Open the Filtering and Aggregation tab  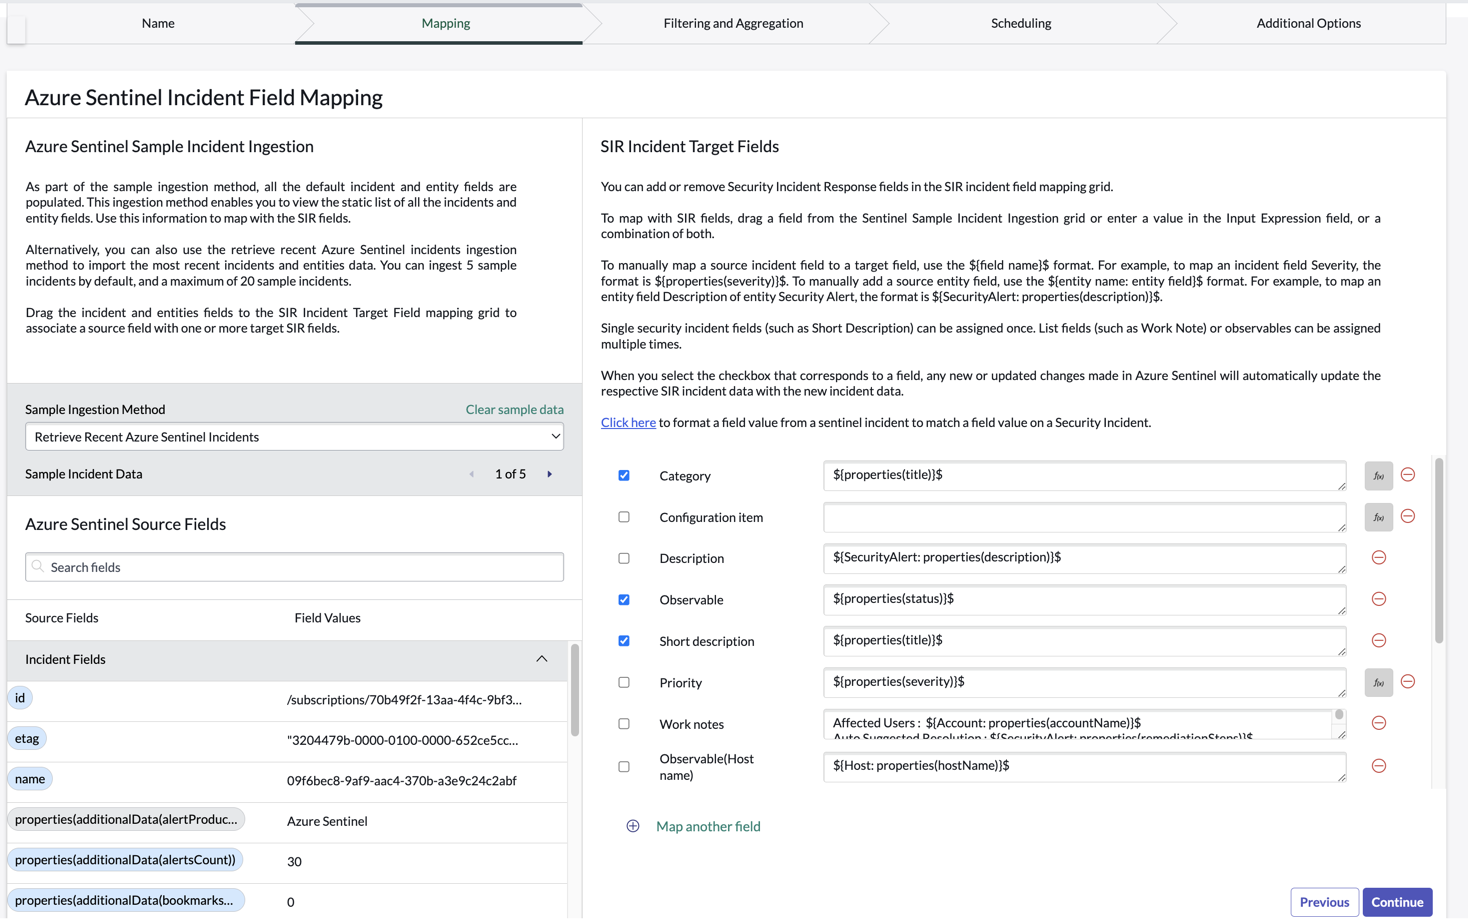tap(733, 23)
